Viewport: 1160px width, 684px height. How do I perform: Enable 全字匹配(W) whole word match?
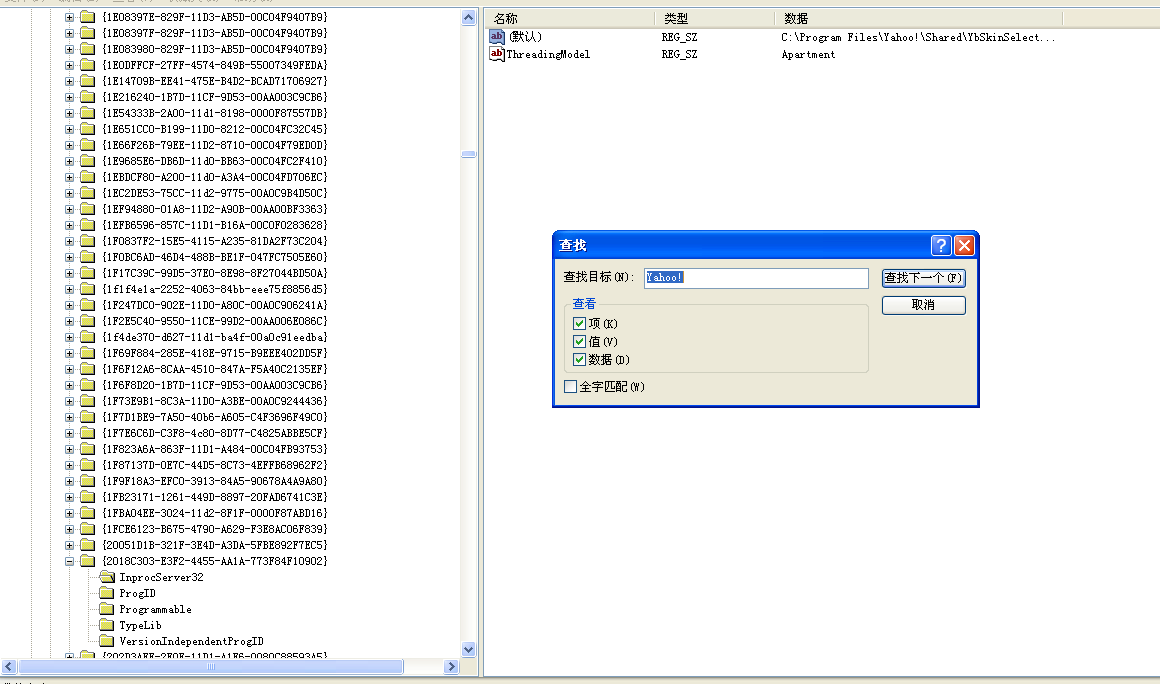(571, 387)
